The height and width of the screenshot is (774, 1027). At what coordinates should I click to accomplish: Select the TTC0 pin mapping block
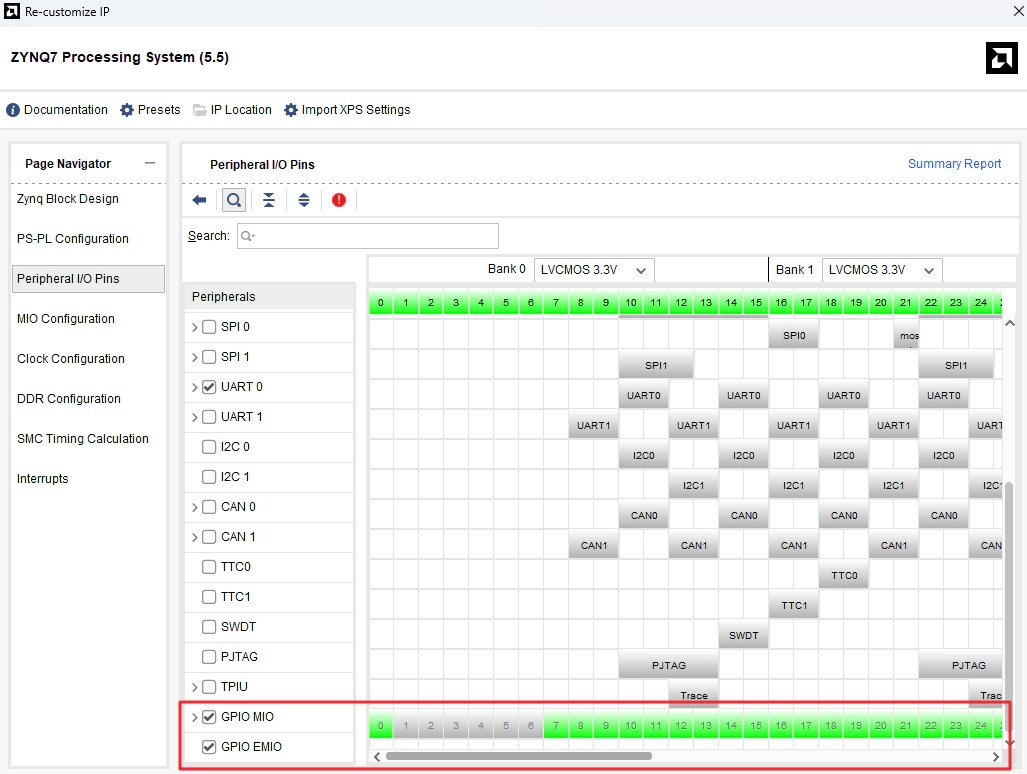tap(844, 576)
